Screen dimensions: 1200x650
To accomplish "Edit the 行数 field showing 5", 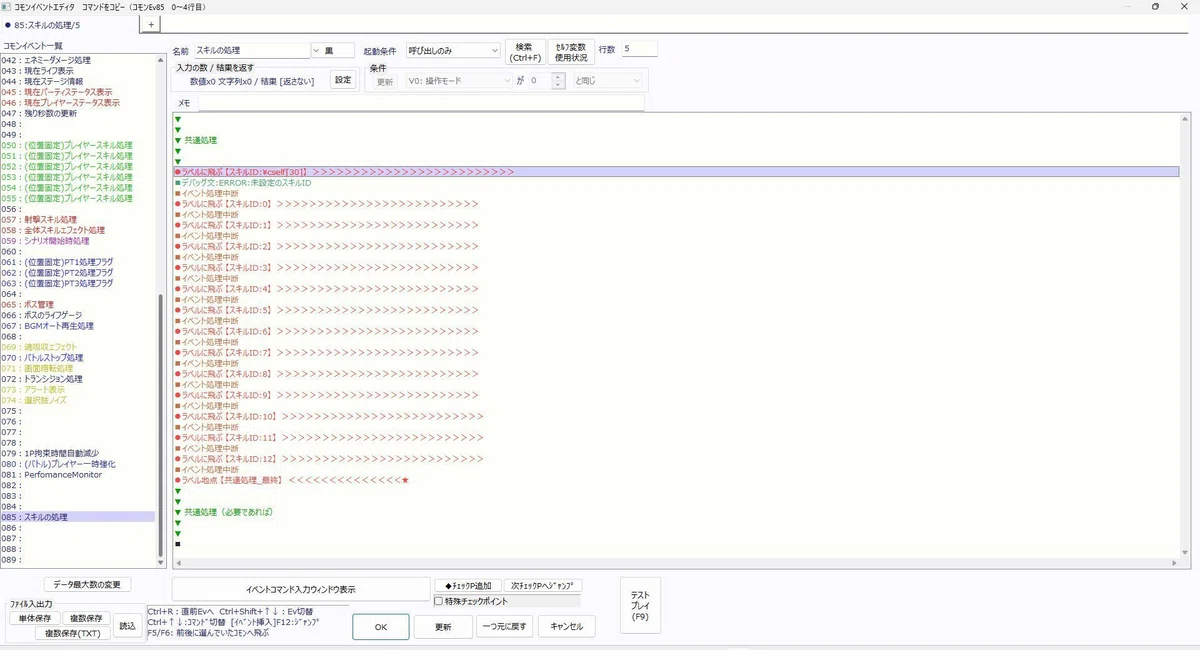I will point(639,49).
